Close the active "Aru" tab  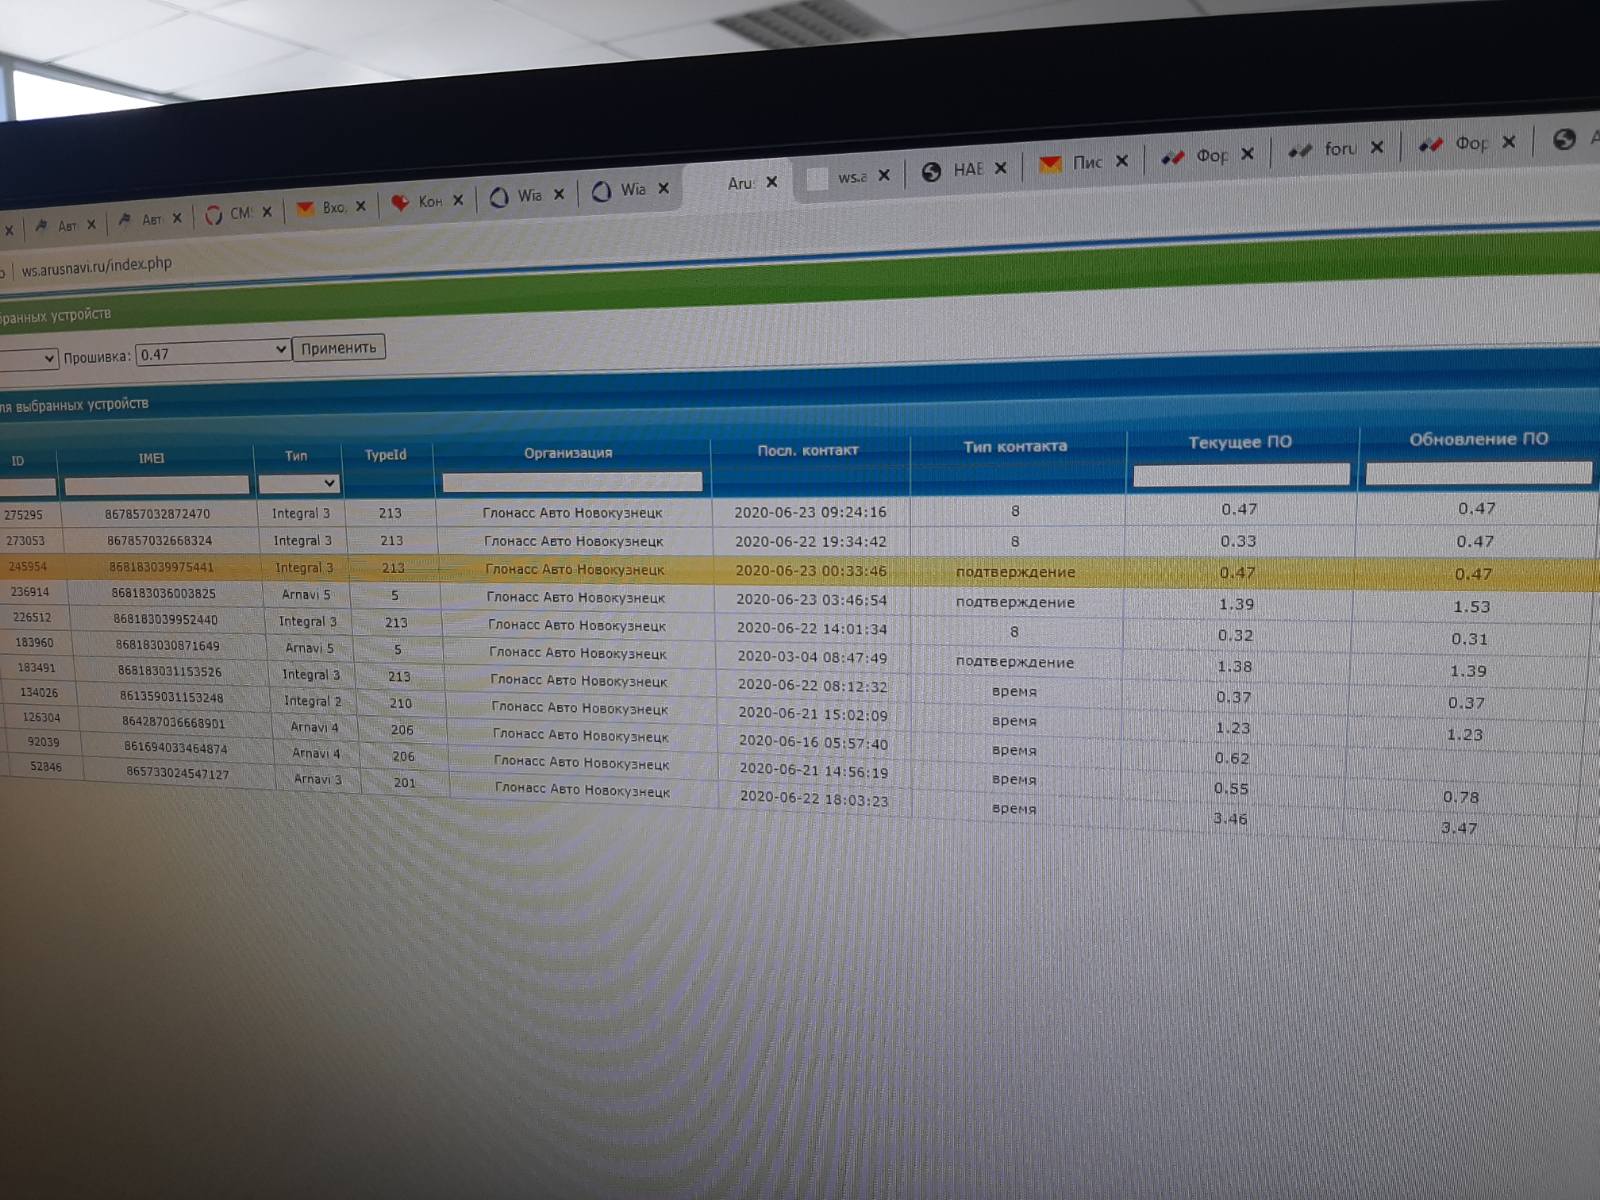point(771,182)
